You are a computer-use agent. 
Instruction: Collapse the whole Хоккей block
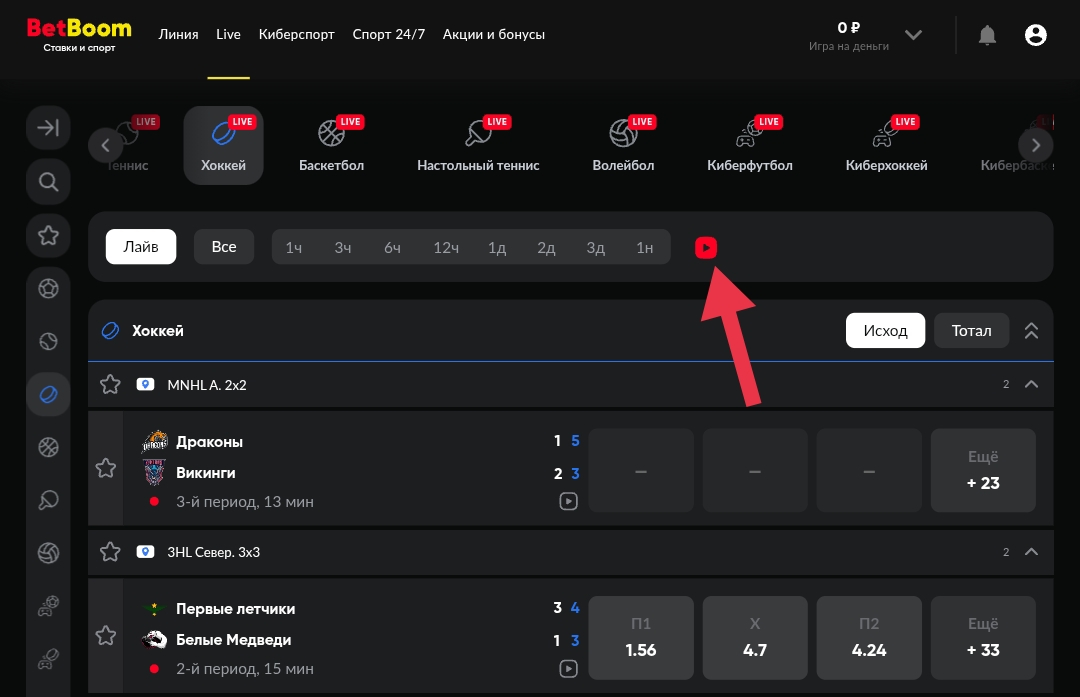coord(1032,331)
